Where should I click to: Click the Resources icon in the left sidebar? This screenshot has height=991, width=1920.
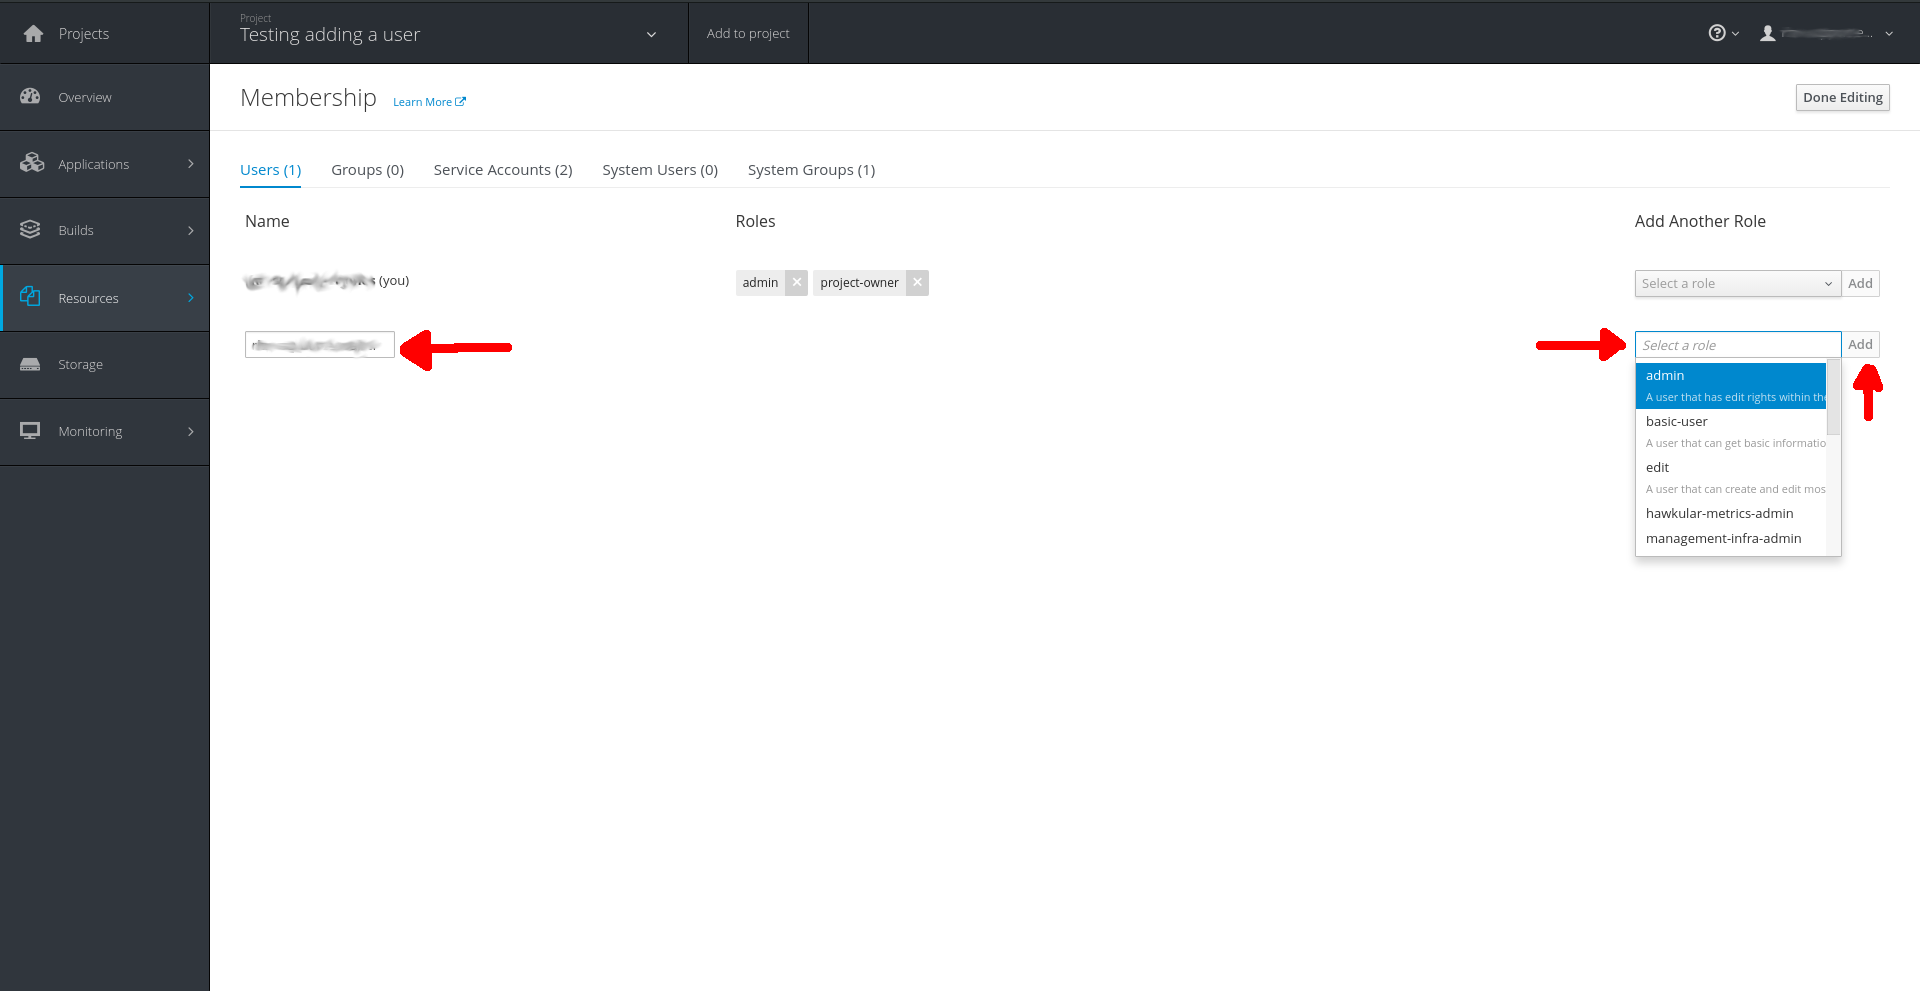[30, 296]
